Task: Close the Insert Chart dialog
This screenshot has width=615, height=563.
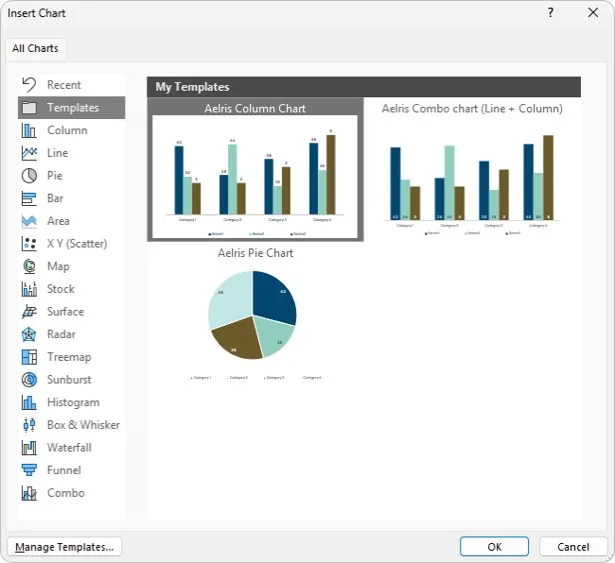Action: click(593, 13)
